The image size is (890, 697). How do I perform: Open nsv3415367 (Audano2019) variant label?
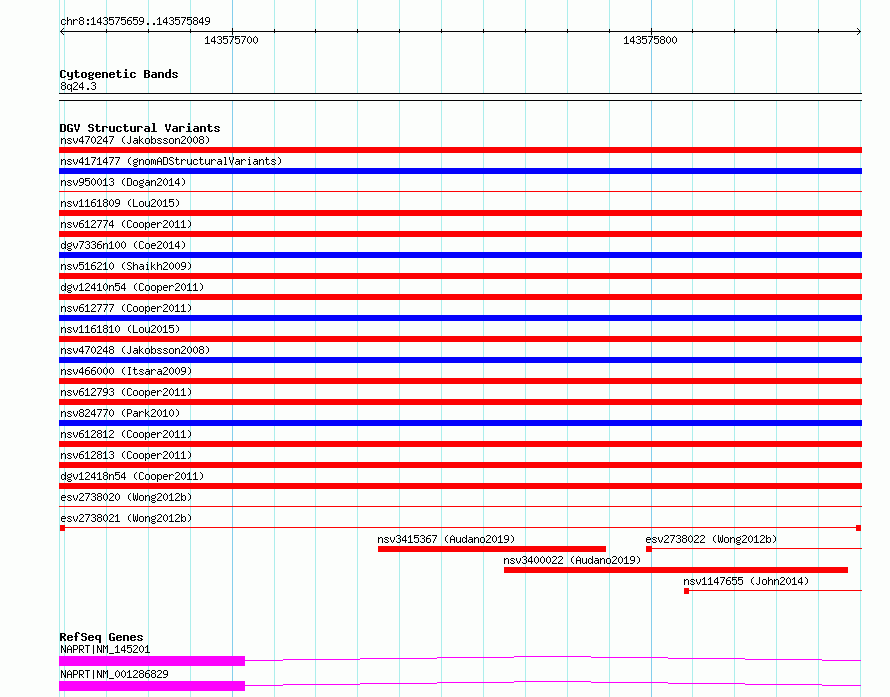(x=446, y=539)
